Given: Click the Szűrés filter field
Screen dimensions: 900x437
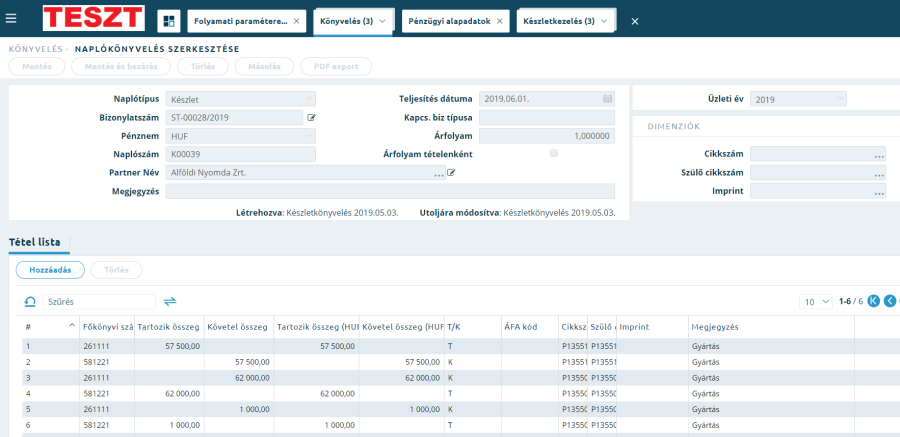Looking at the screenshot, I should pyautogui.click(x=99, y=301).
